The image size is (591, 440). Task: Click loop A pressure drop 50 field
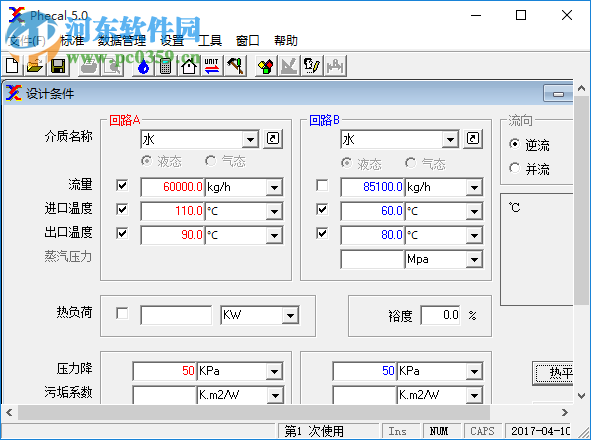pos(165,371)
